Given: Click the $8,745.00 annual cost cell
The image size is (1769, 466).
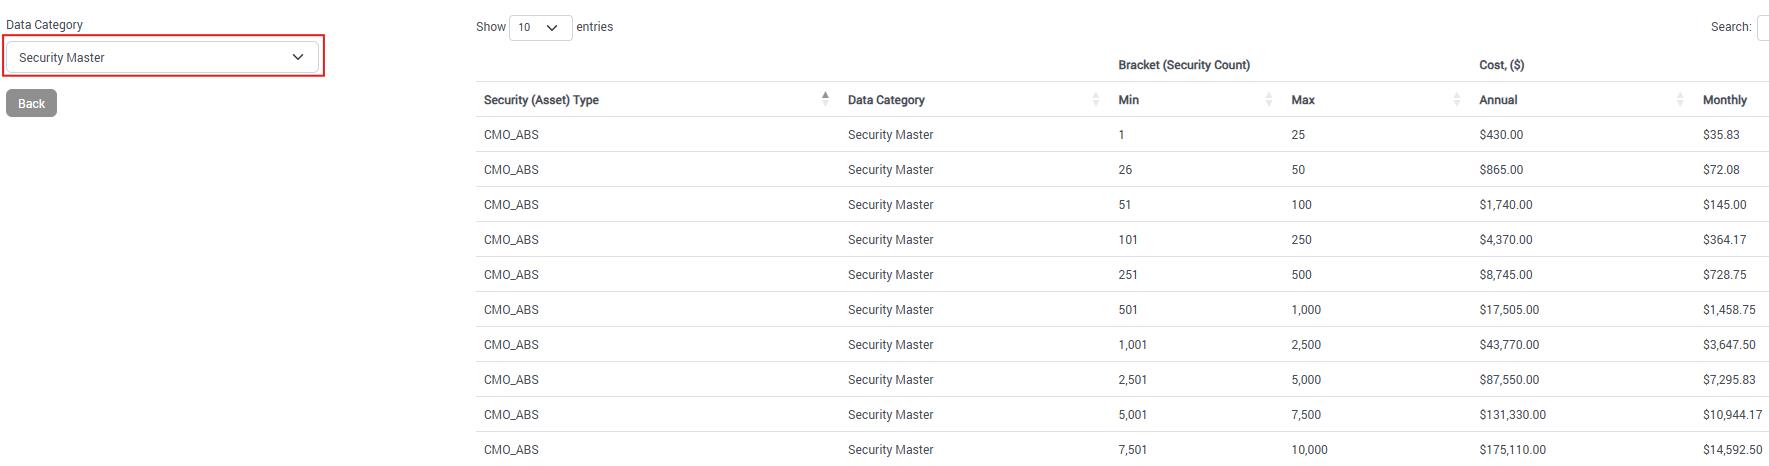Looking at the screenshot, I should coord(1505,275).
